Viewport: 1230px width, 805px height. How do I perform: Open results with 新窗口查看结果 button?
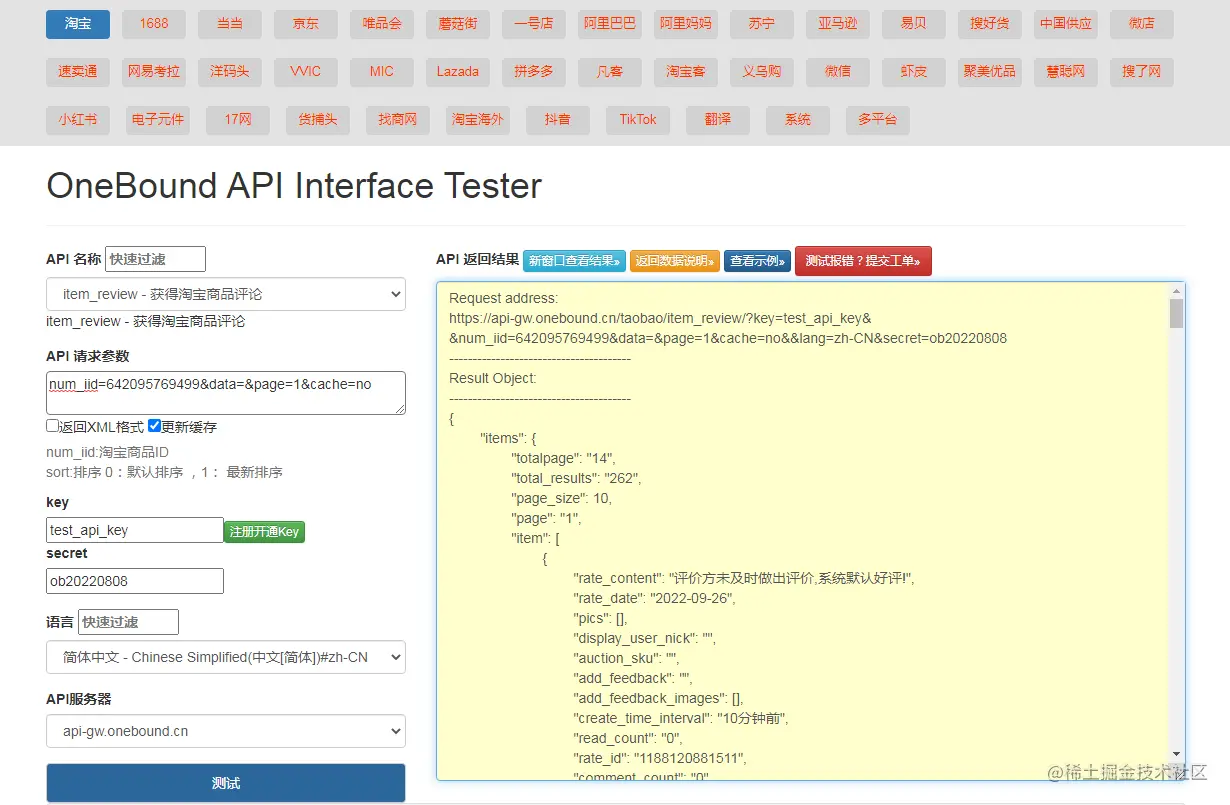click(x=574, y=261)
